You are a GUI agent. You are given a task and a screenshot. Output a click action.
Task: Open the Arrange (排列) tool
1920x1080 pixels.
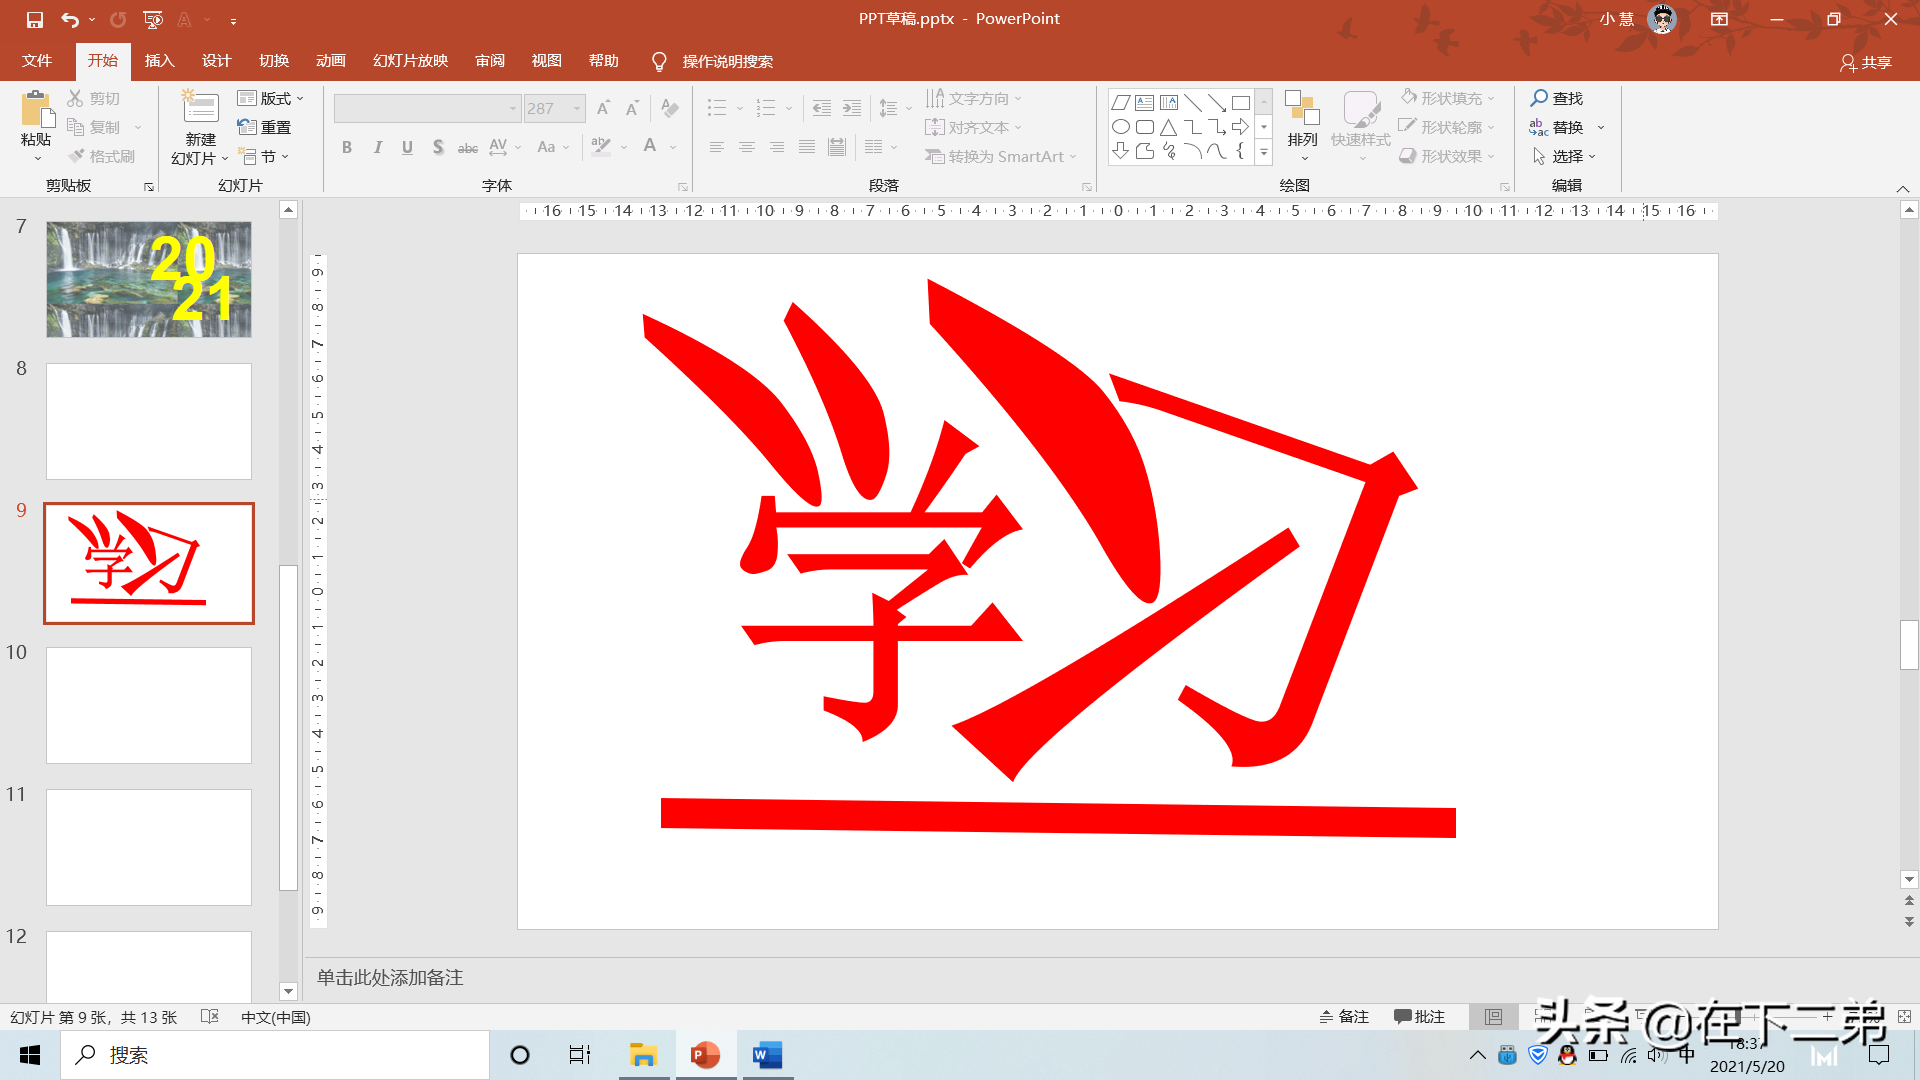(1302, 125)
